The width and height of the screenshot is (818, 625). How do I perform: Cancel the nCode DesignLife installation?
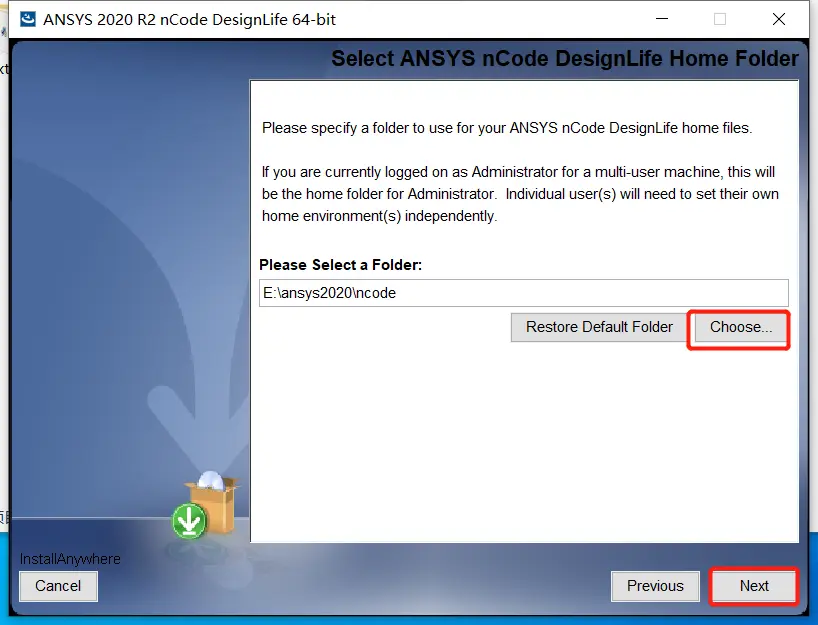58,586
